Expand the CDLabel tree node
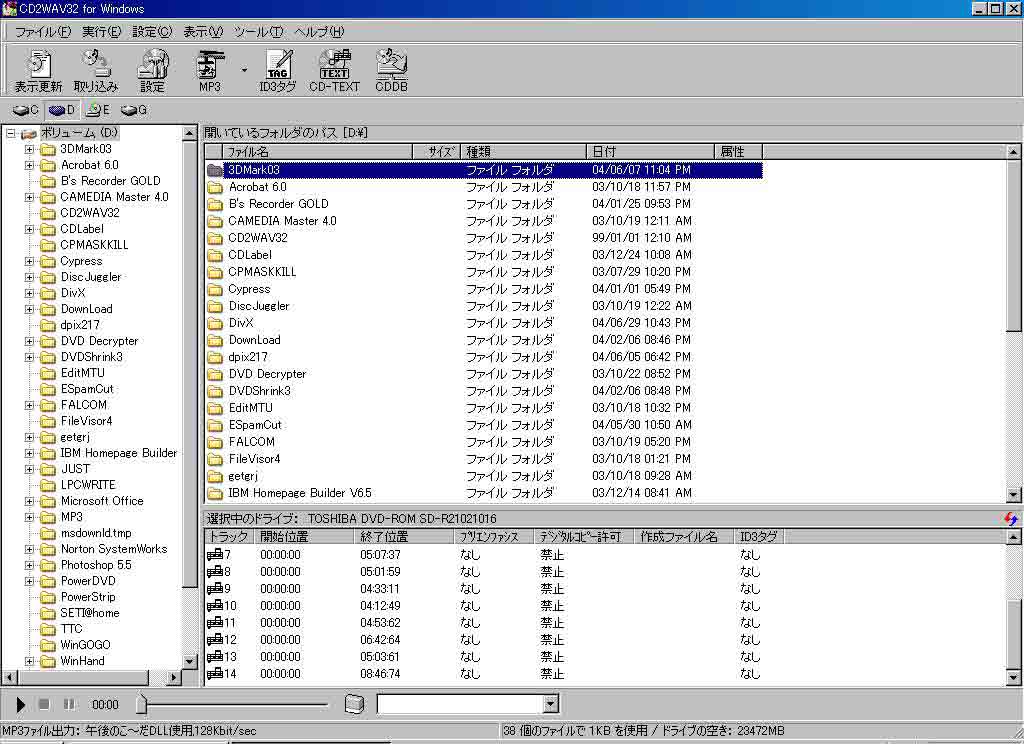 (x=29, y=229)
